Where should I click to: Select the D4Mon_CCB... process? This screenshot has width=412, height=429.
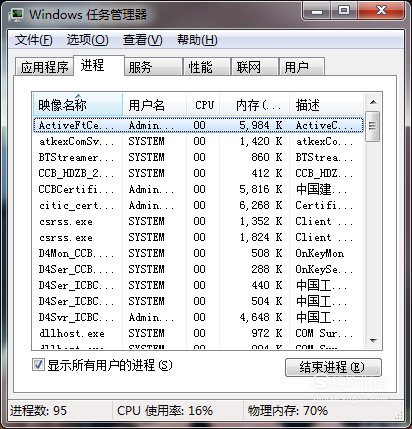[198, 253]
